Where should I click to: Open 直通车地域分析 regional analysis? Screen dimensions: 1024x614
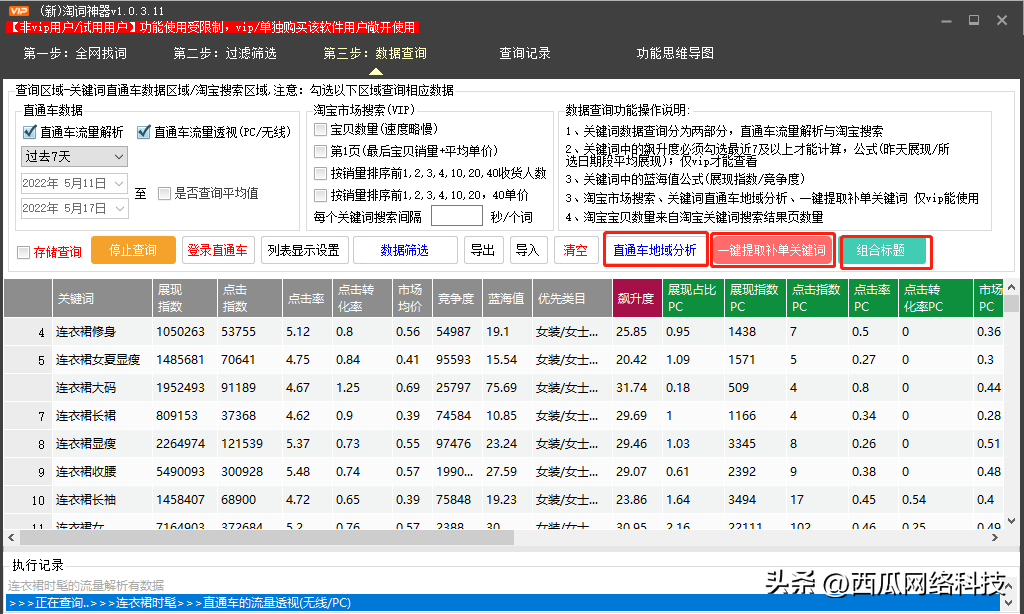656,251
